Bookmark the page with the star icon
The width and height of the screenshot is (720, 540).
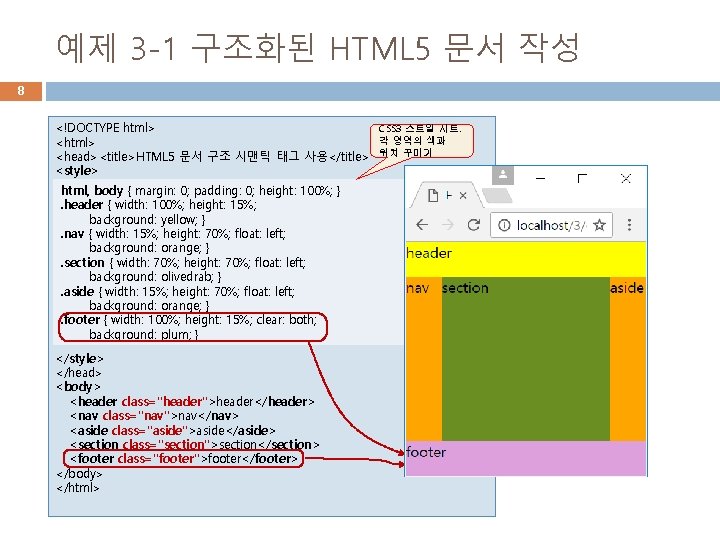pyautogui.click(x=599, y=225)
